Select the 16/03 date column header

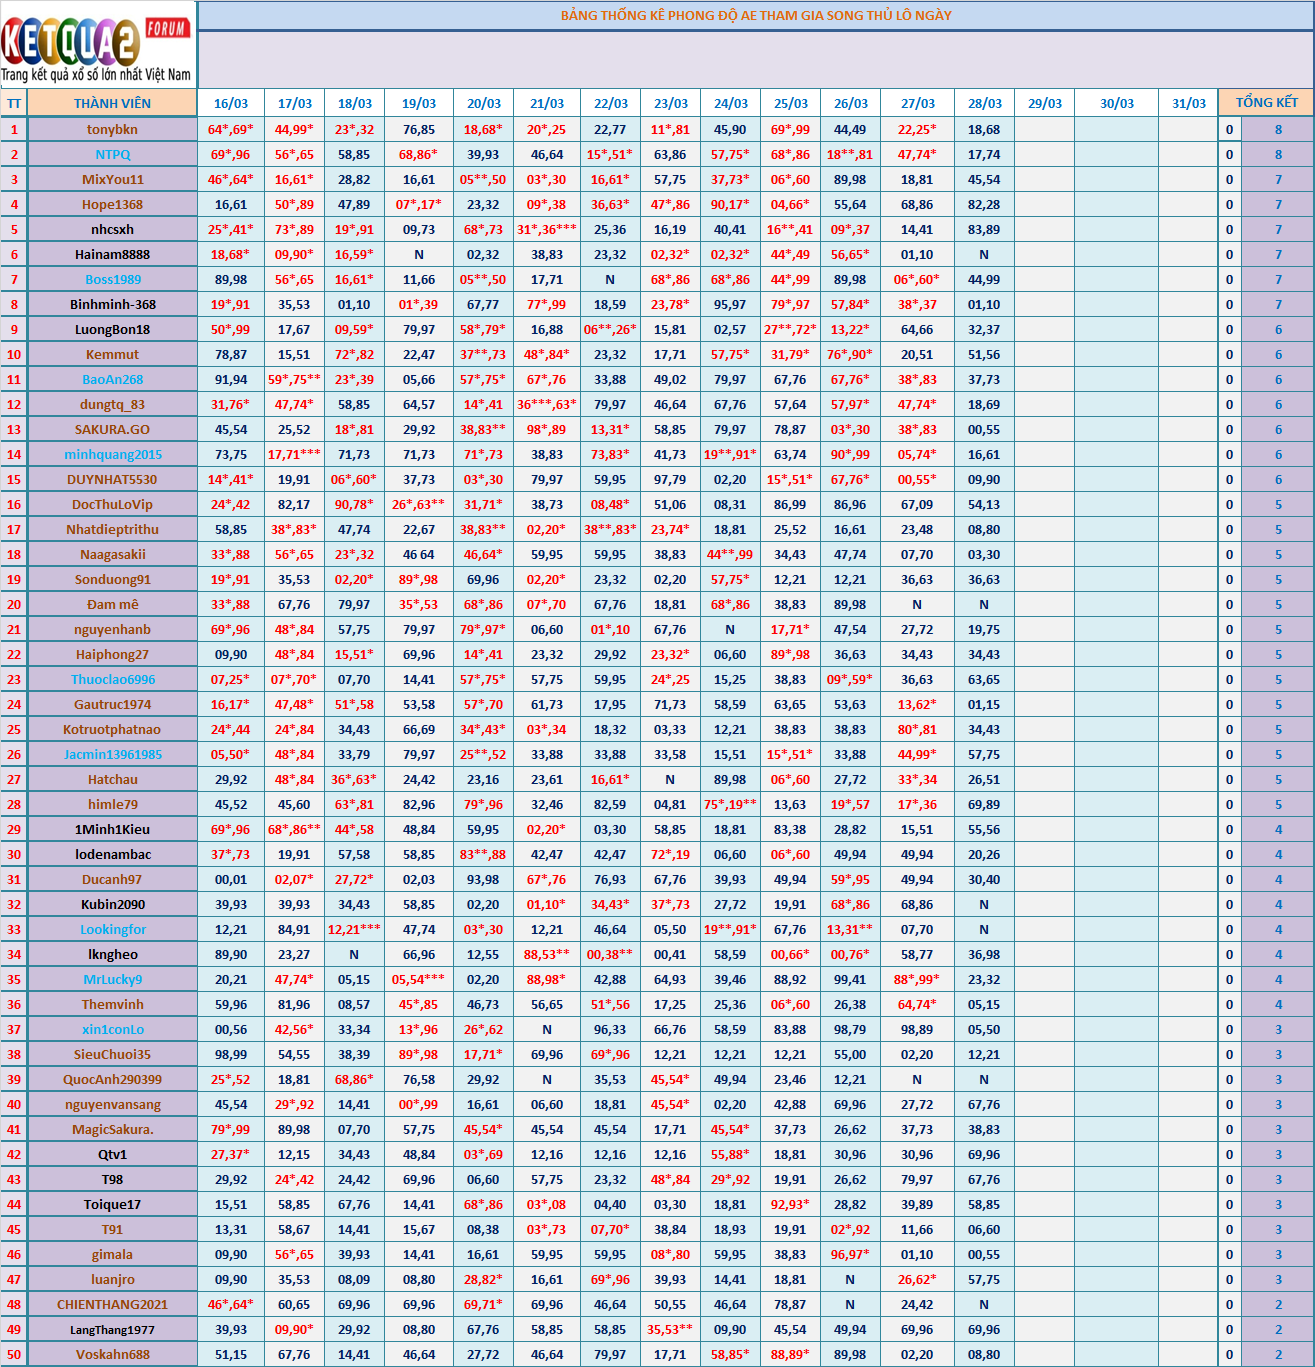pos(231,103)
